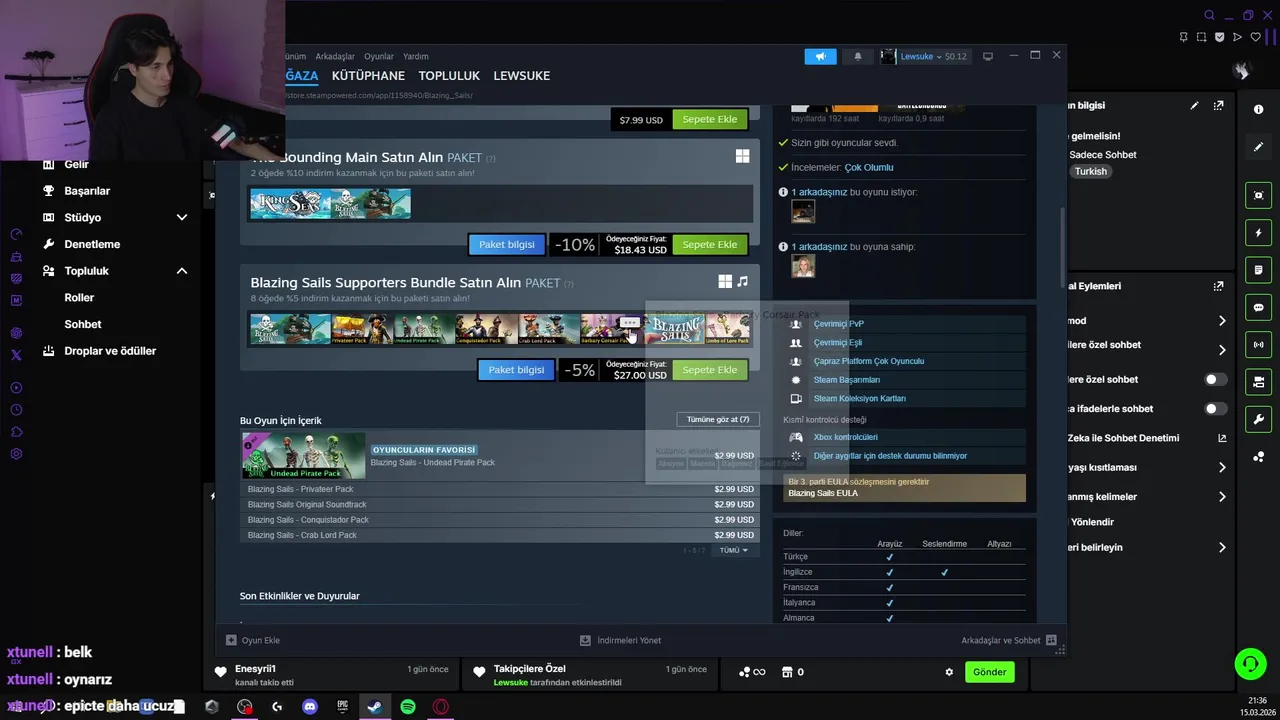
Task: Open the Çevrimiçi Eşli feature link
Action: tap(837, 343)
